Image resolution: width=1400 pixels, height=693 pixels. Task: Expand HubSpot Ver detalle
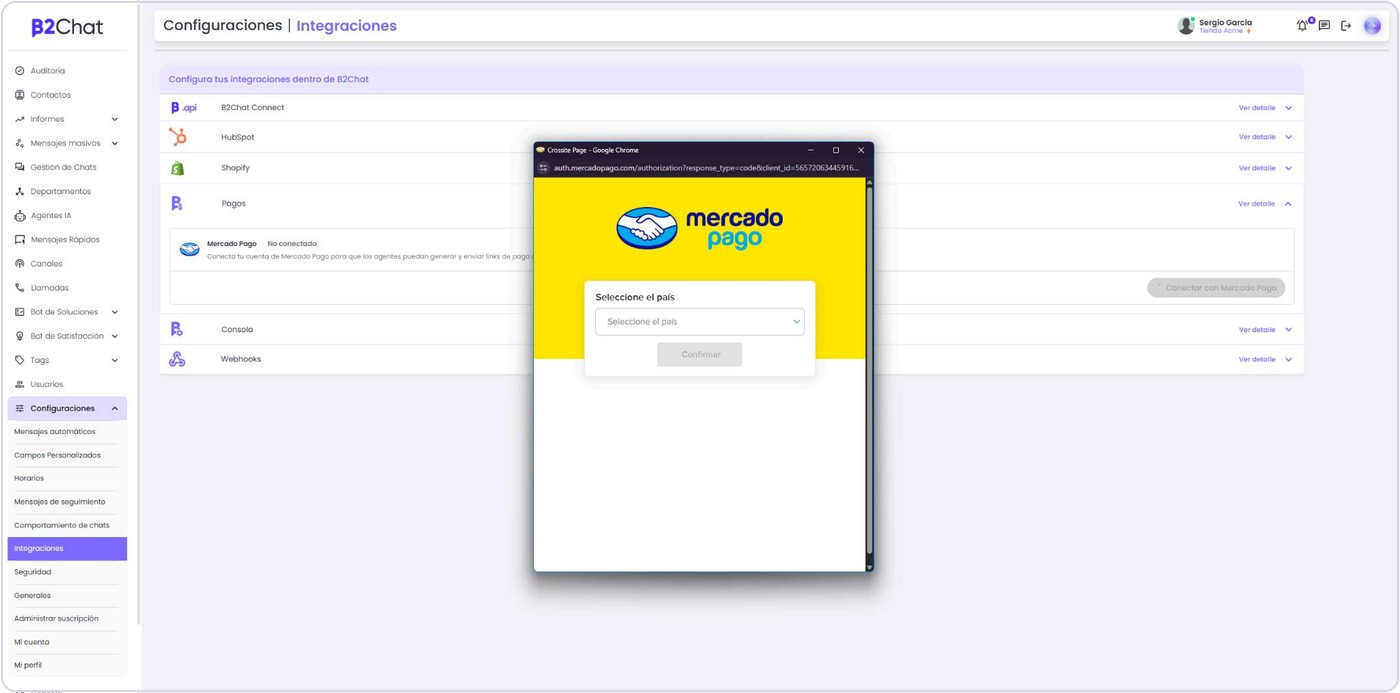click(1265, 137)
